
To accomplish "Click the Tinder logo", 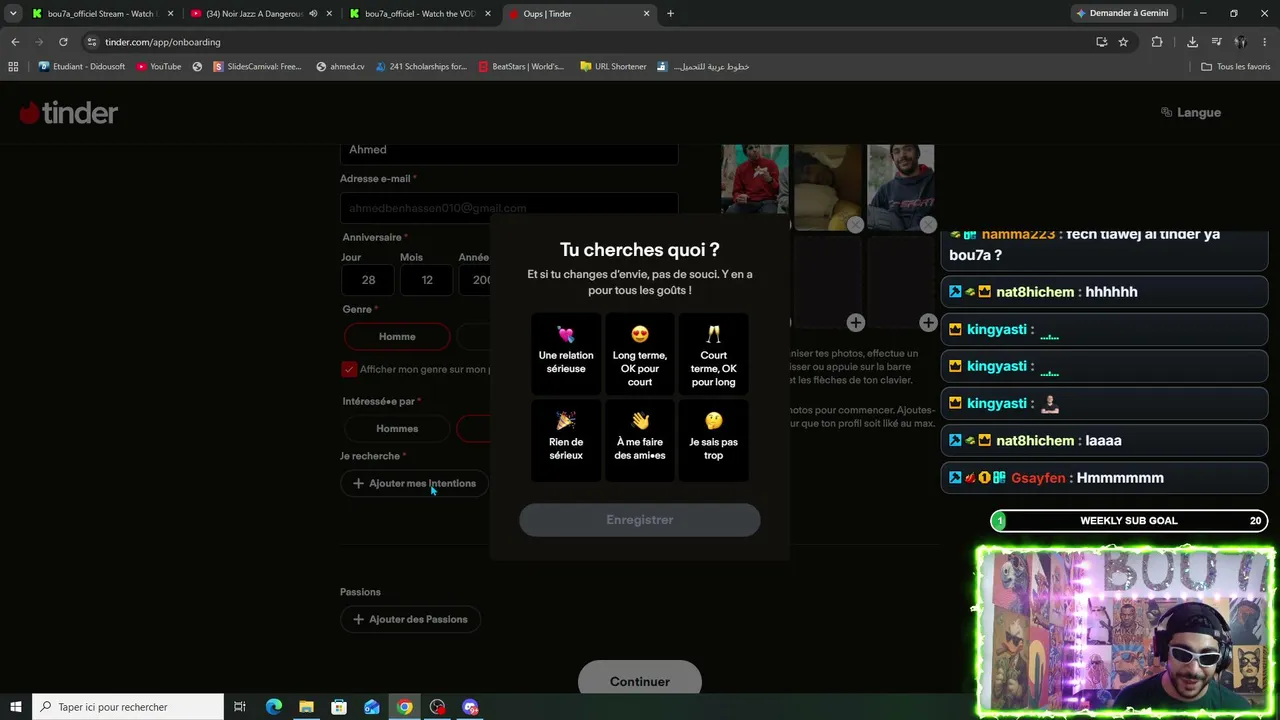I will [x=69, y=113].
